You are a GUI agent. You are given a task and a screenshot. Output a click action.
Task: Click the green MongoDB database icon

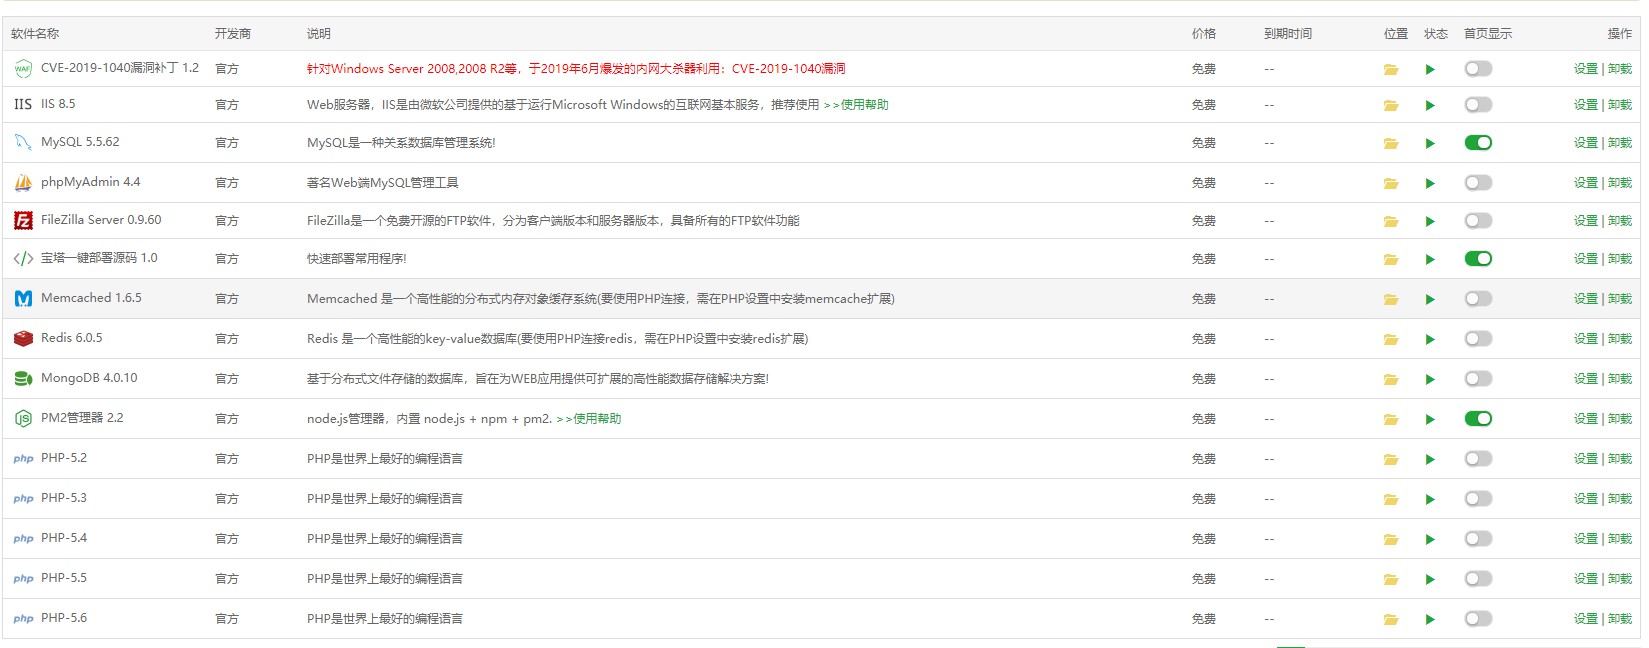coord(23,378)
